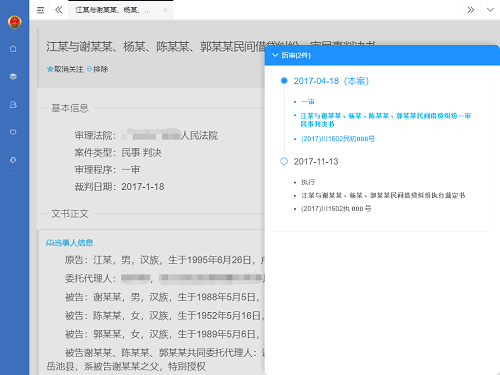Click the national emblem logo in sidebar
The height and width of the screenshot is (375, 500).
(14, 22)
